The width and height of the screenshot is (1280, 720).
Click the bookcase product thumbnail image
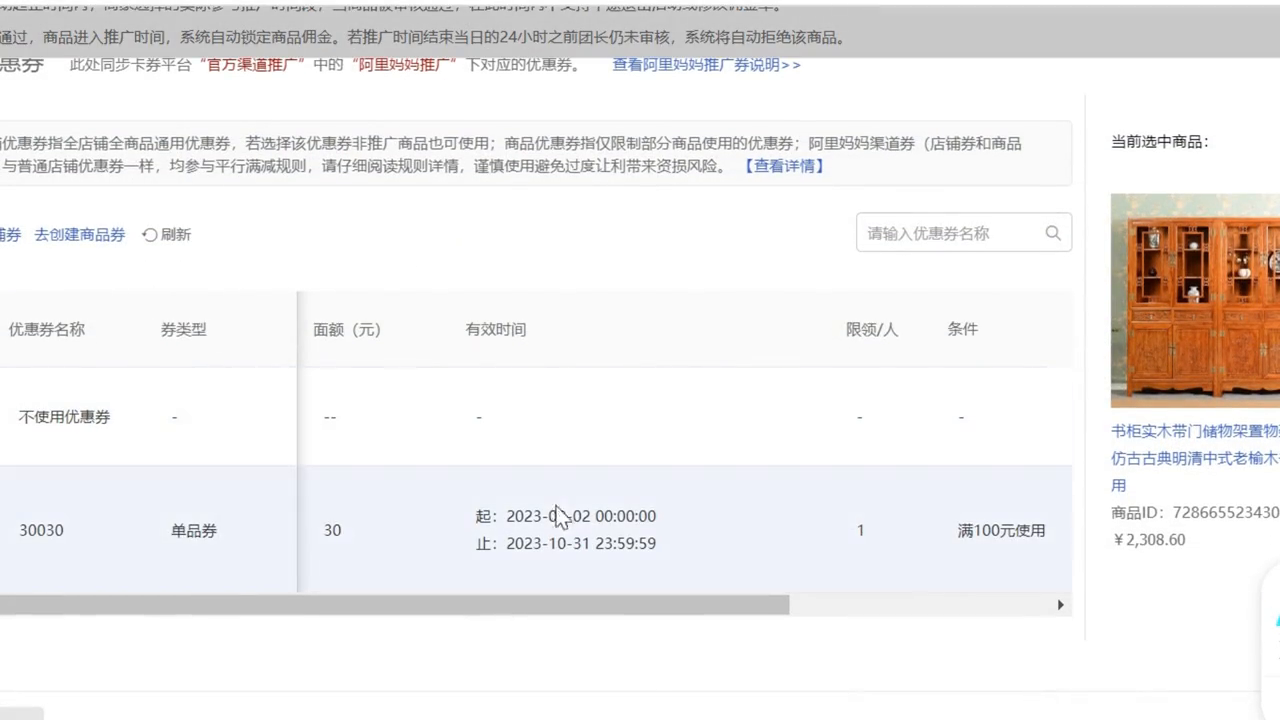pyautogui.click(x=1195, y=301)
